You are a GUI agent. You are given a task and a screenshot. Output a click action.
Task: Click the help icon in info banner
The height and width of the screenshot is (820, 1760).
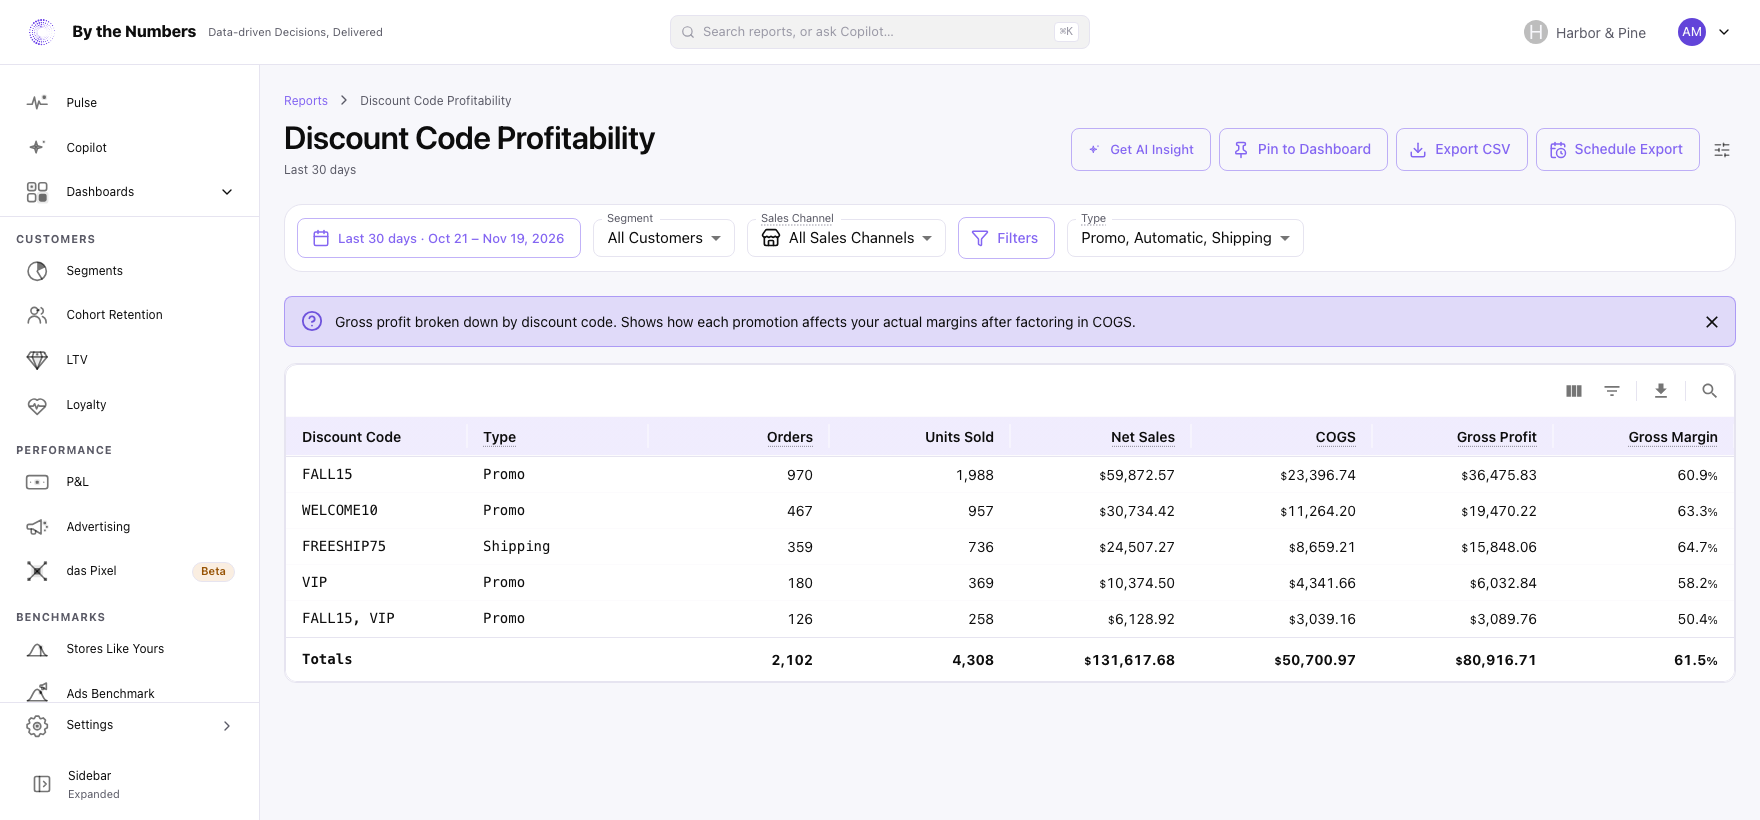point(312,321)
